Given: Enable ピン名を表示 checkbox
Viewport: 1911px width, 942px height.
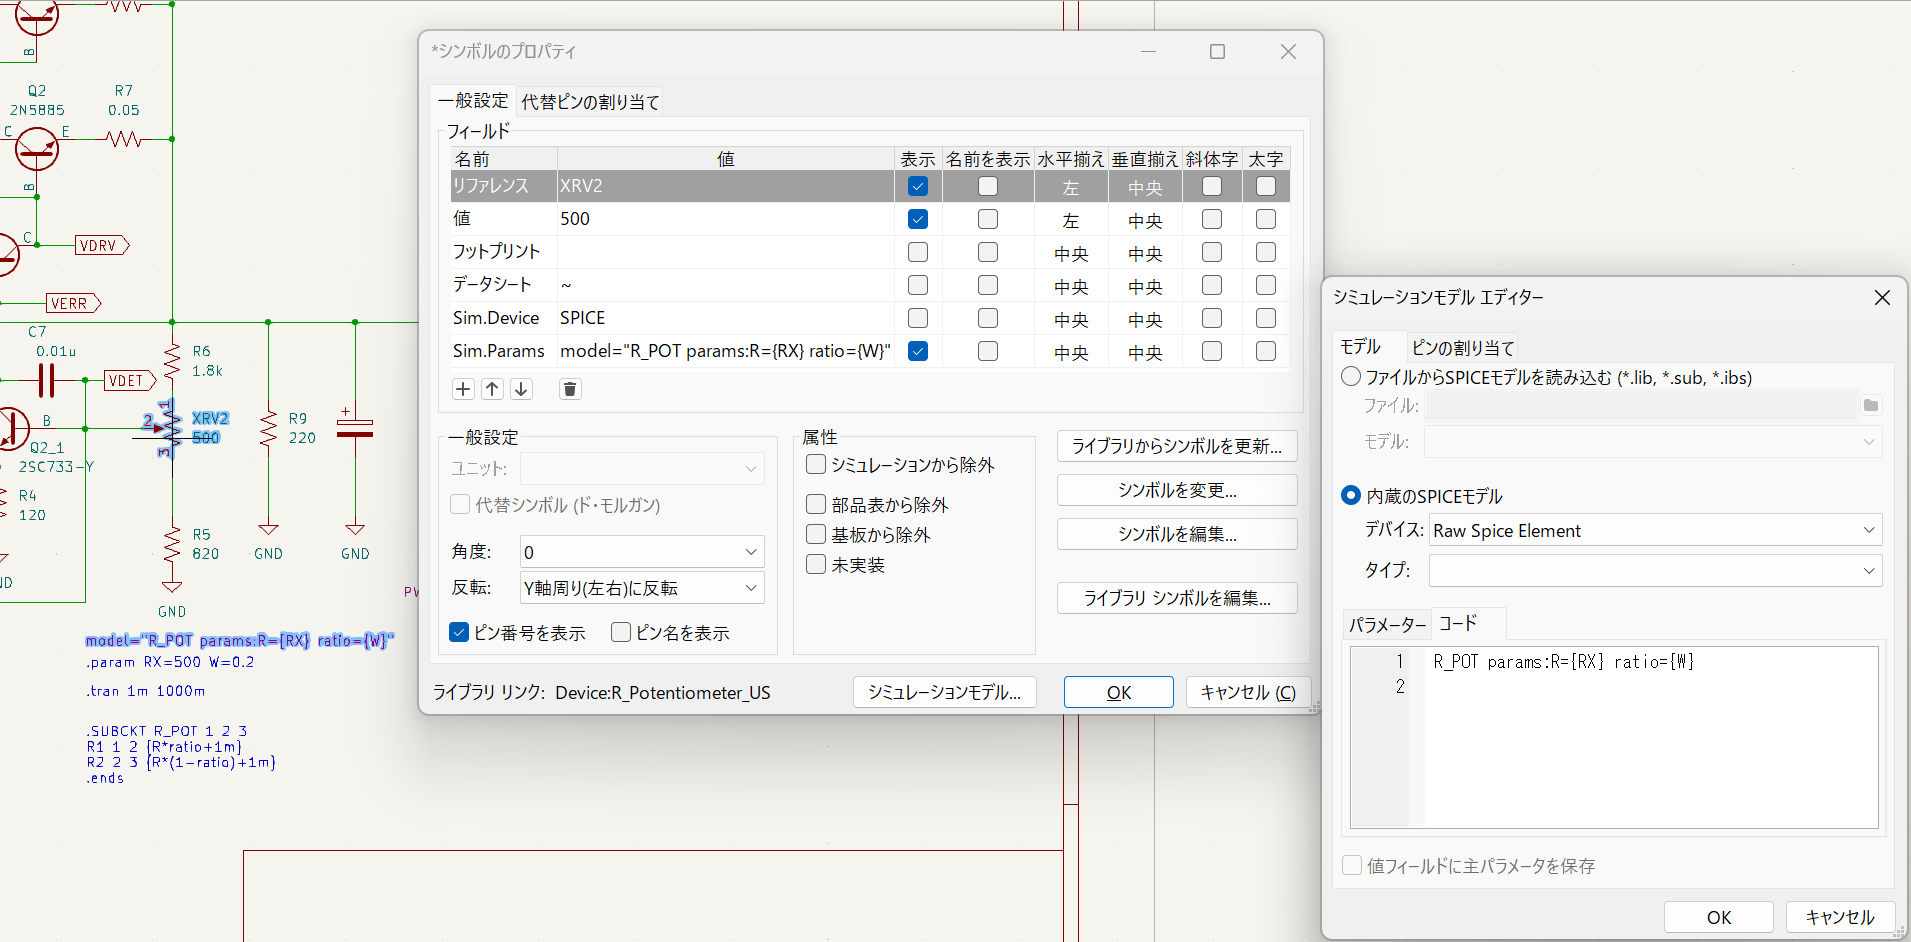Looking at the screenshot, I should pos(621,632).
